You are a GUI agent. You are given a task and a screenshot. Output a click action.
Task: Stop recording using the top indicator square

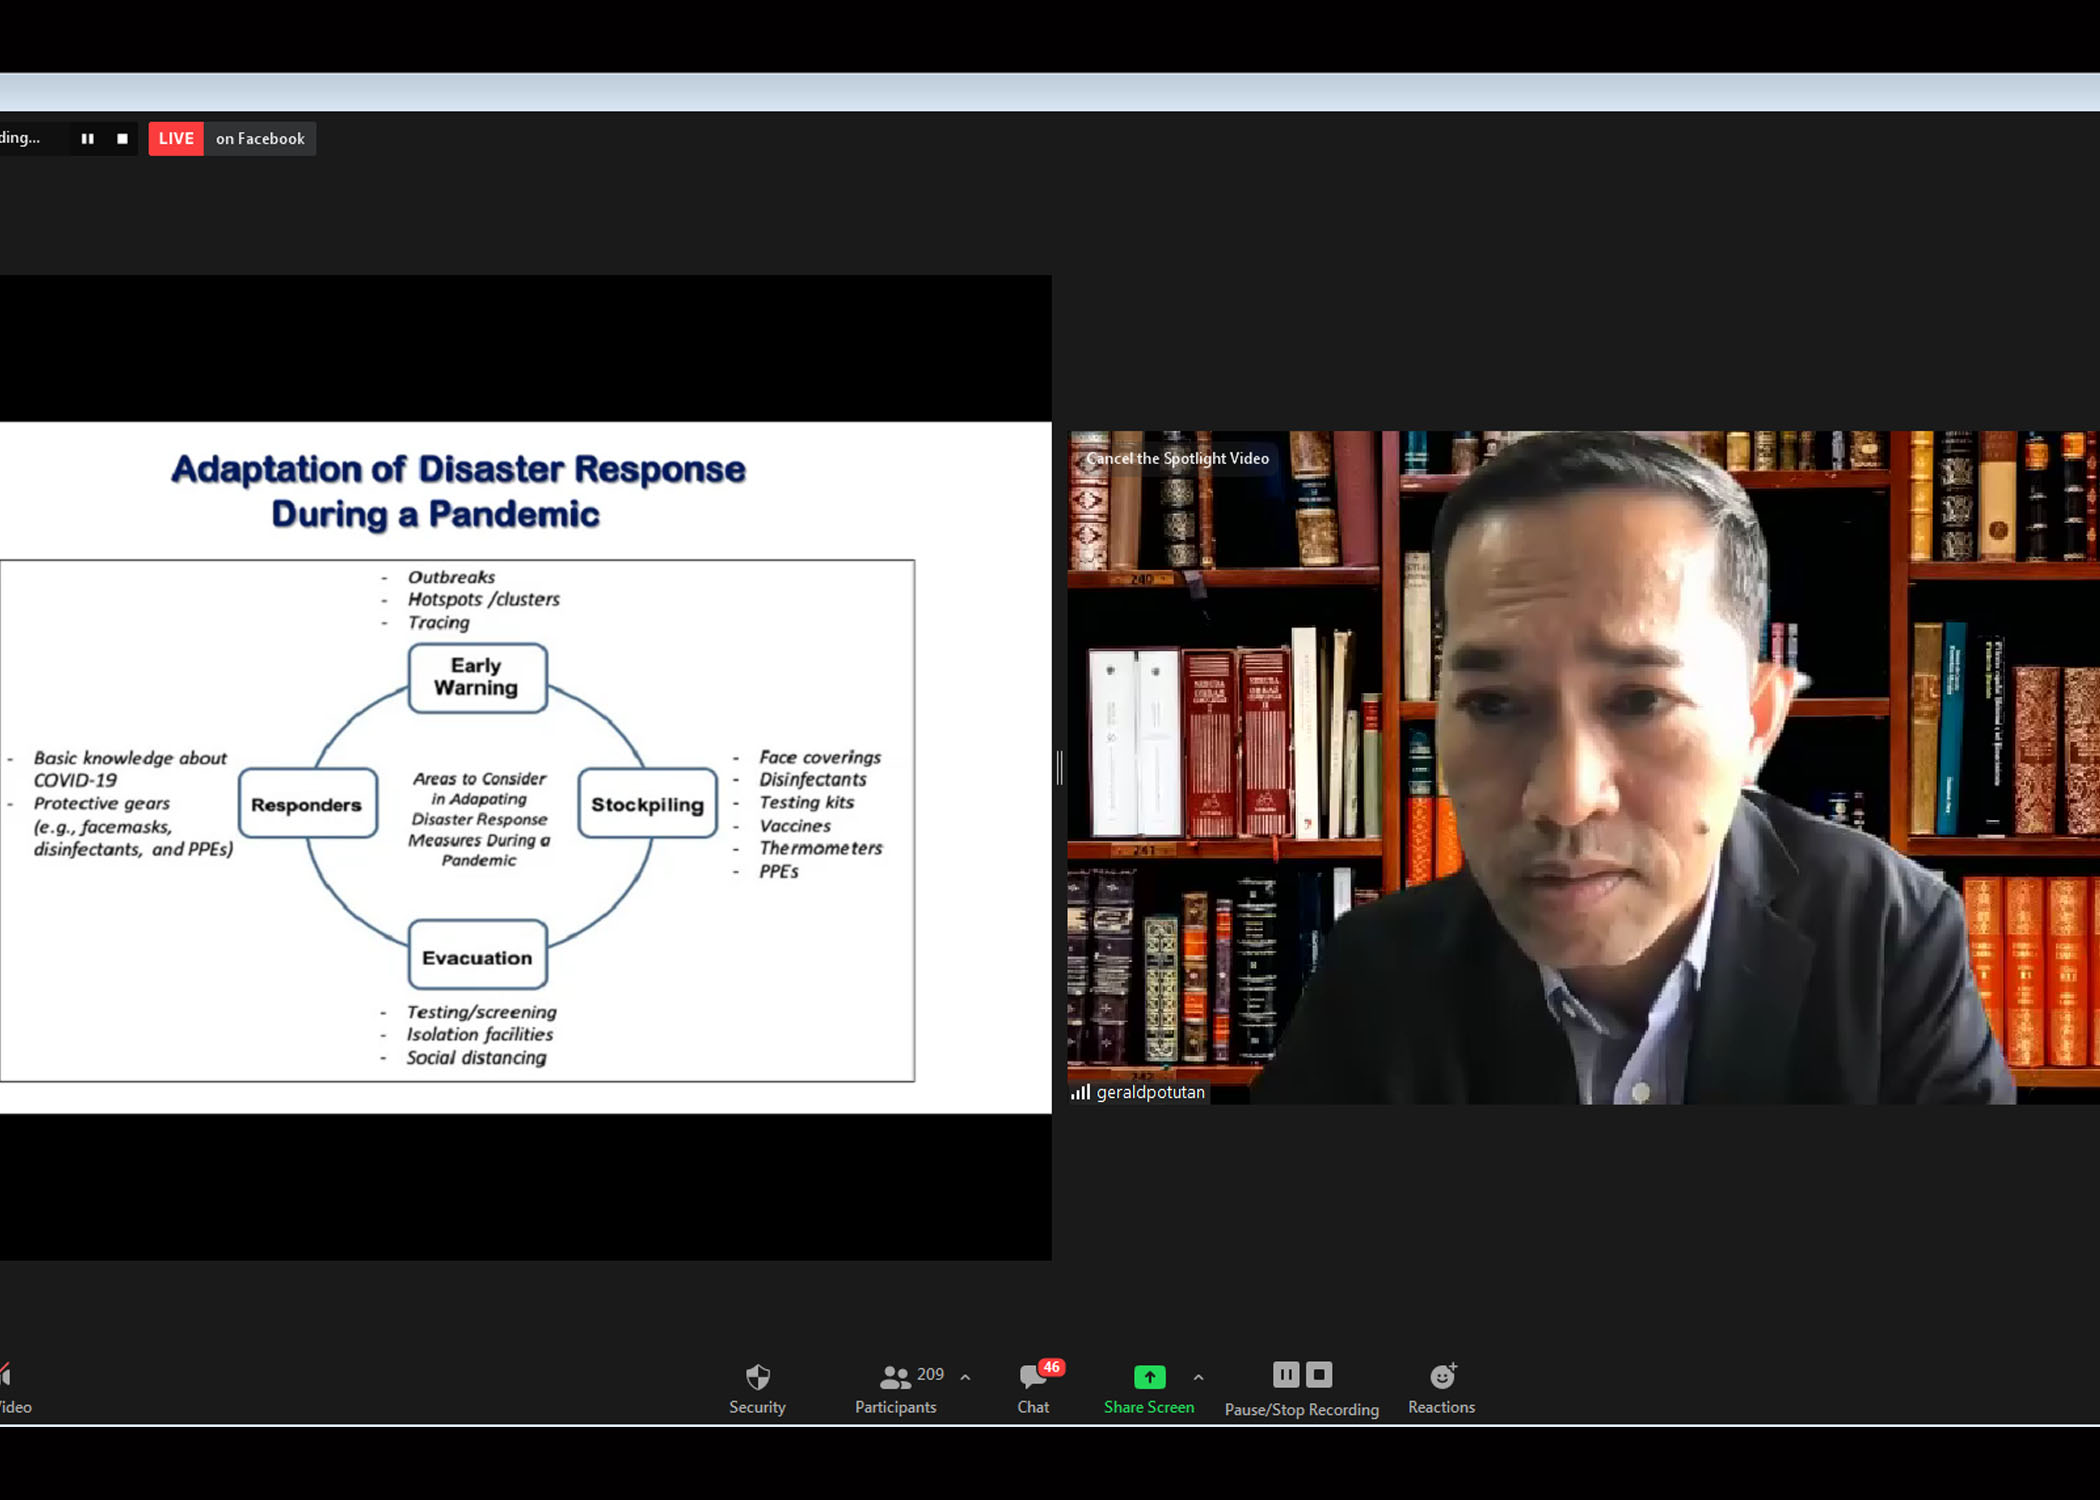pyautogui.click(x=122, y=139)
